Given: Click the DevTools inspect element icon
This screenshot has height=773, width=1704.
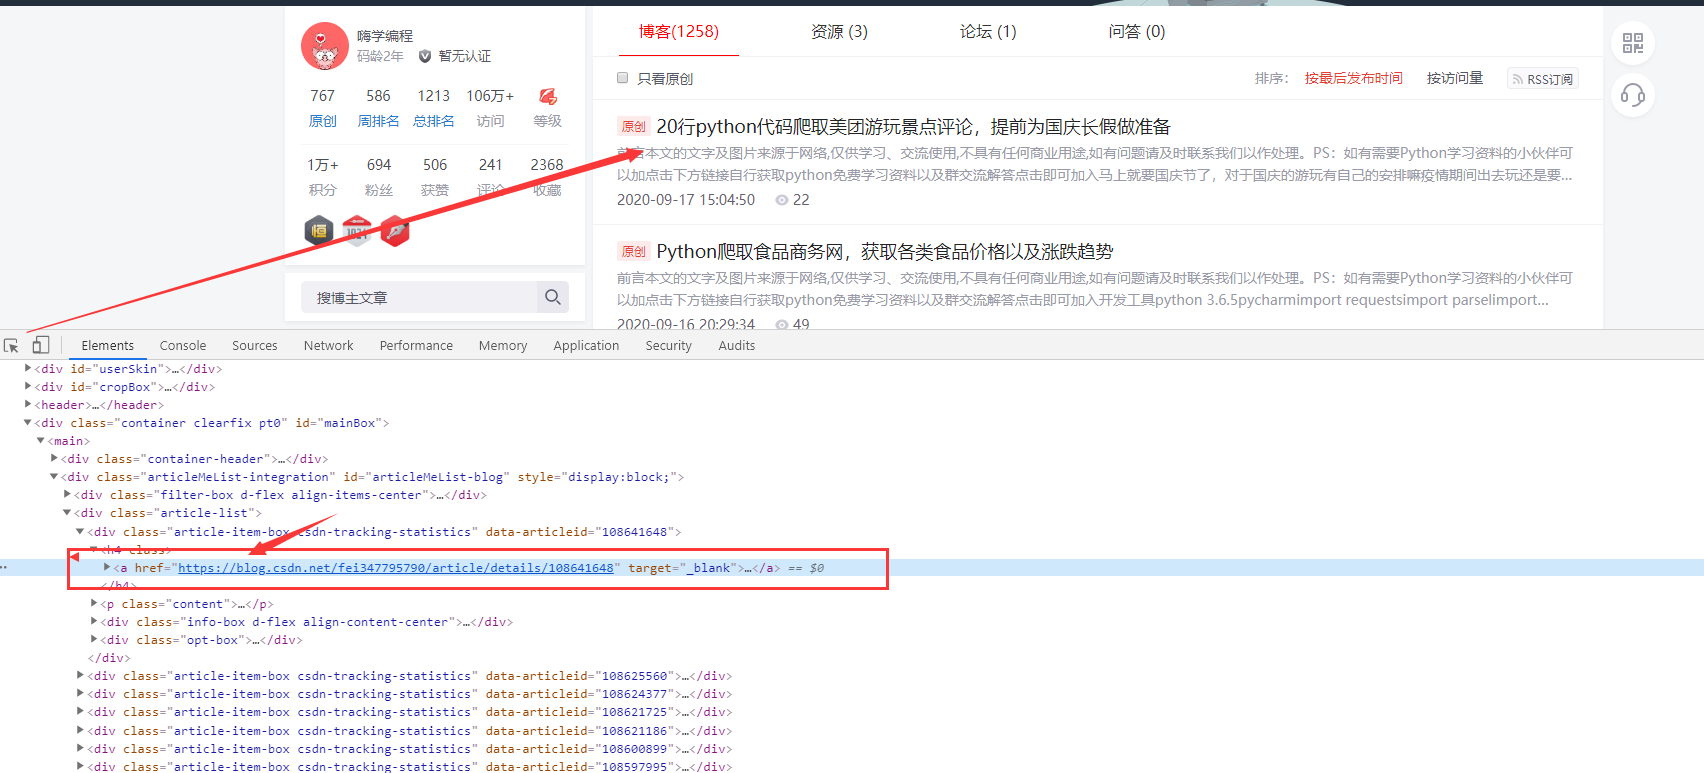Looking at the screenshot, I should pos(11,345).
